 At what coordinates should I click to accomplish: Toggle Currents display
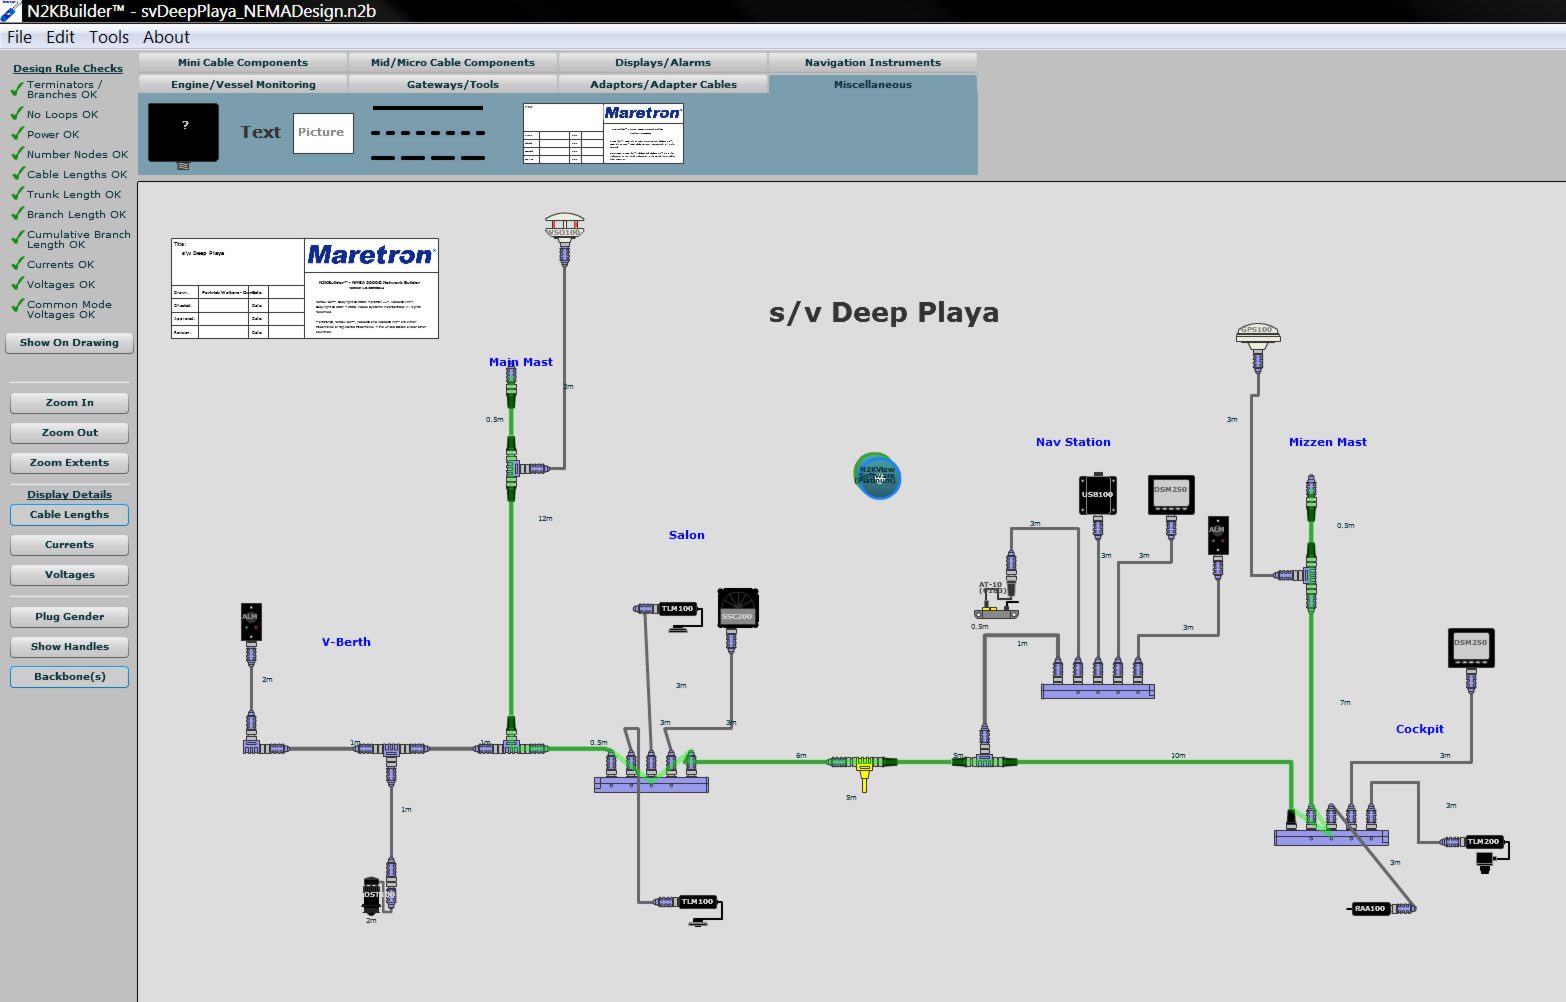pos(69,545)
